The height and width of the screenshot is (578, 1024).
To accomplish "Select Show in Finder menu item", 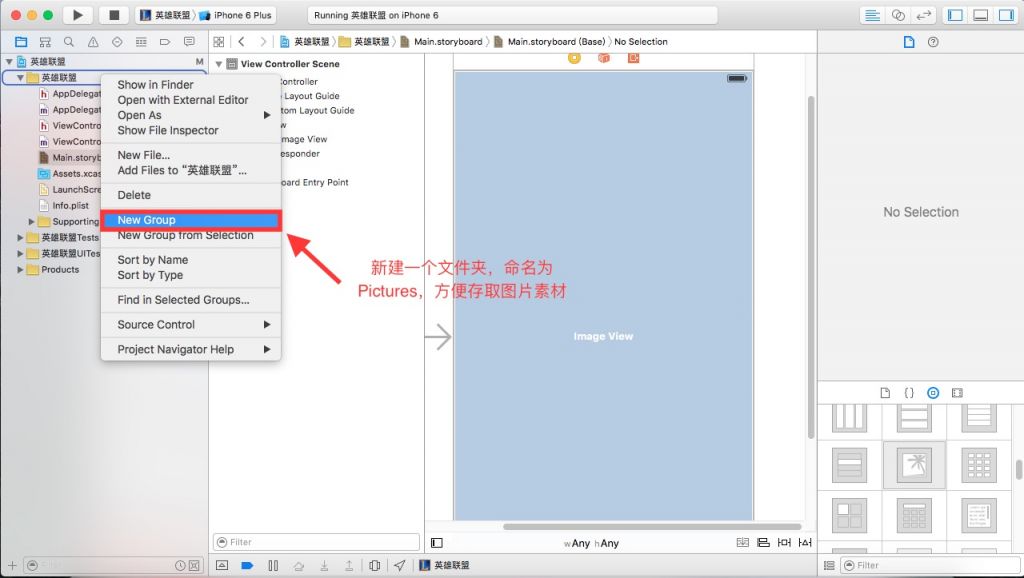I will click(155, 85).
